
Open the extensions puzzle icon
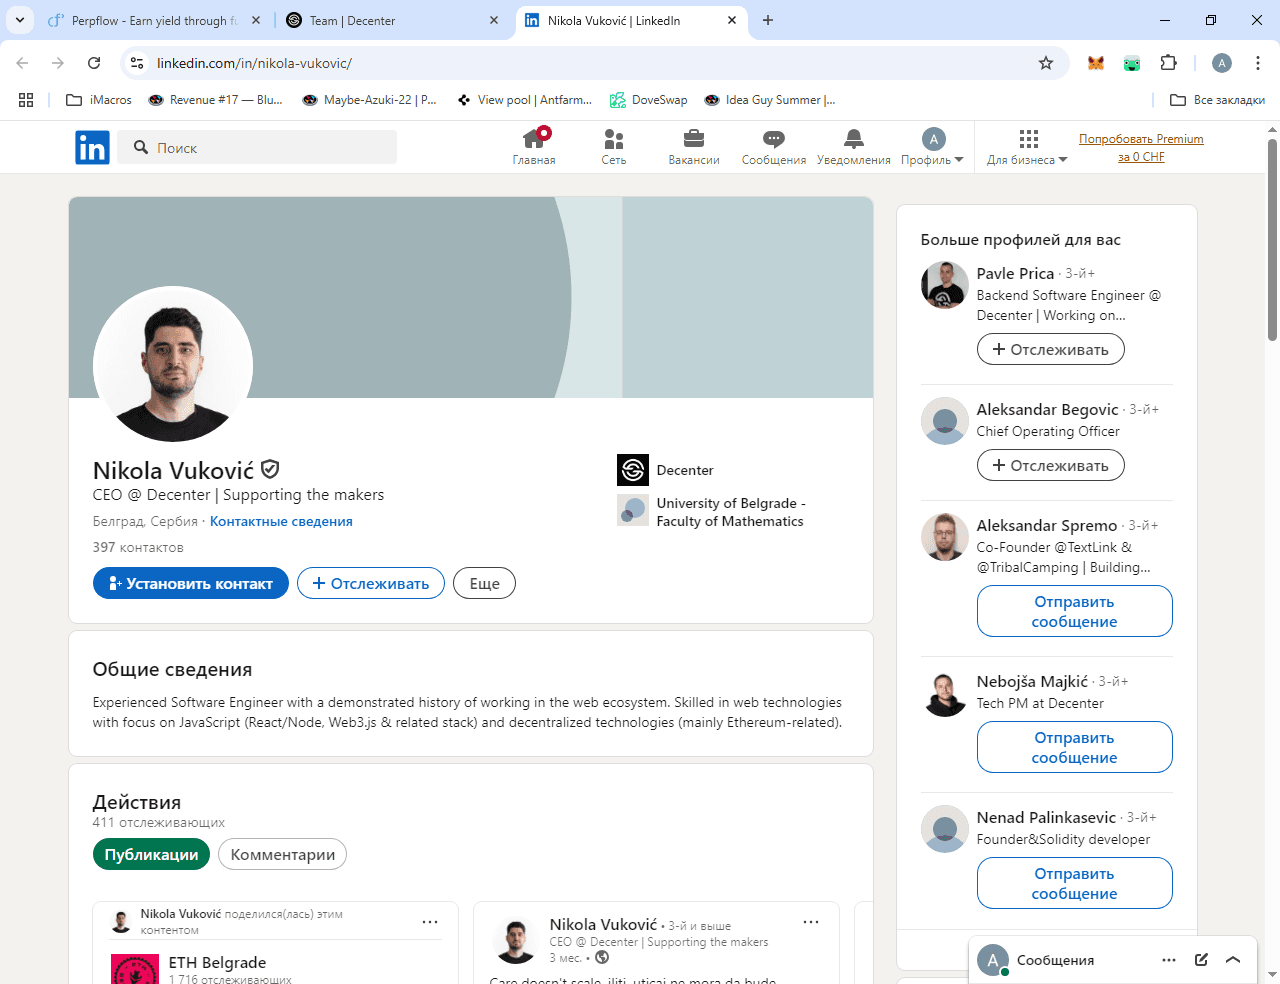click(1168, 63)
